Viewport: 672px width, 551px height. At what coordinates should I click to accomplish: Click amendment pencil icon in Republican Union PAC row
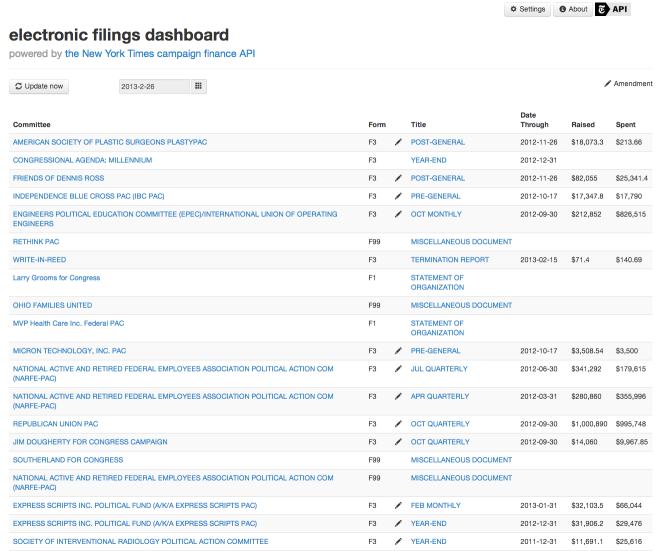(x=398, y=424)
